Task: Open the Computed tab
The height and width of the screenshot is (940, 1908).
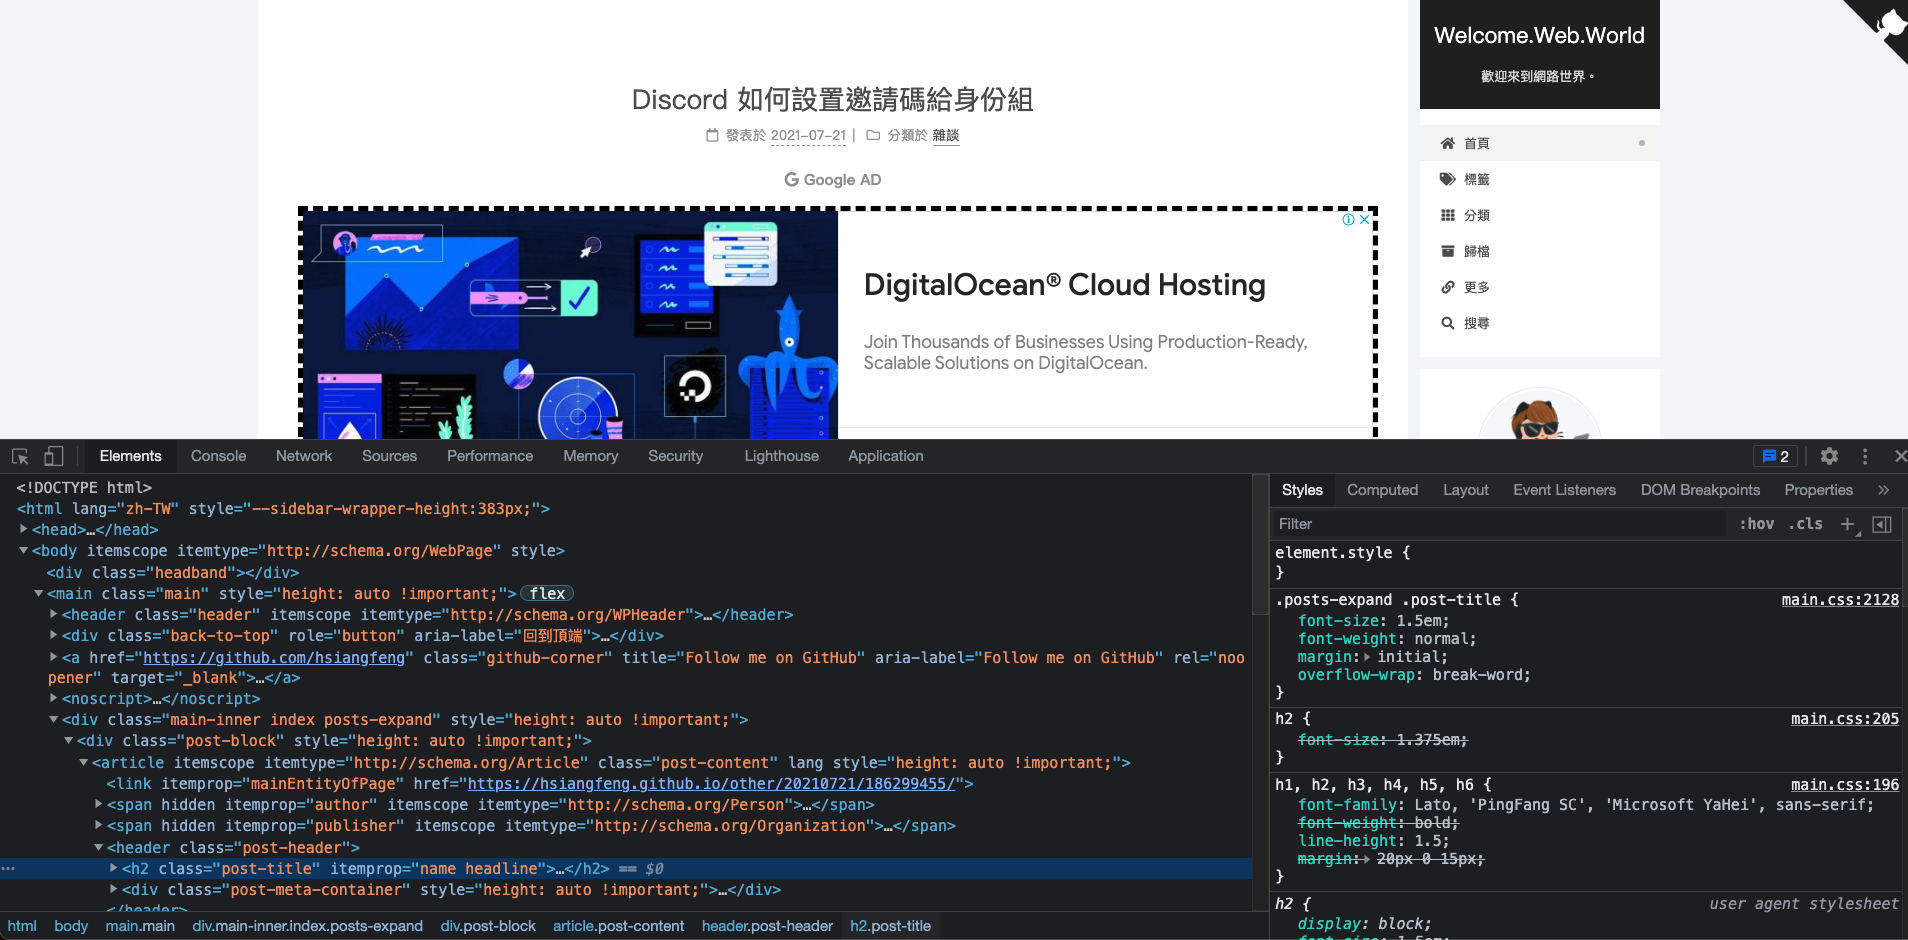Action: pyautogui.click(x=1382, y=490)
